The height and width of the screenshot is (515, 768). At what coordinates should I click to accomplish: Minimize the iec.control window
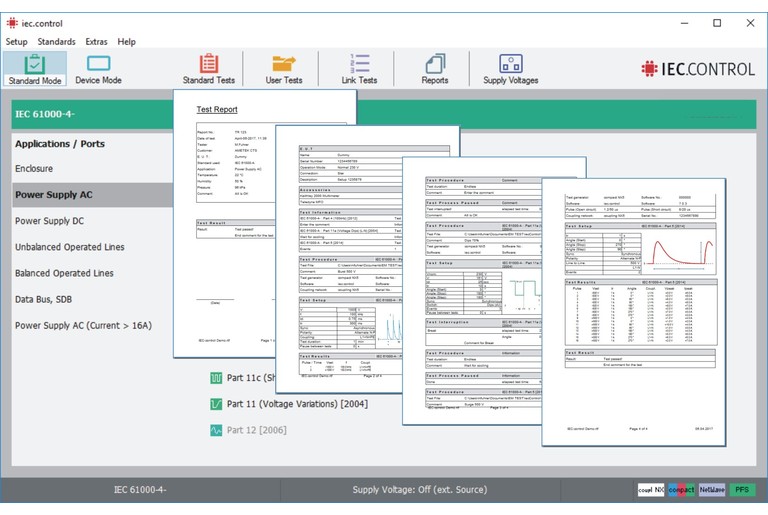click(x=684, y=23)
